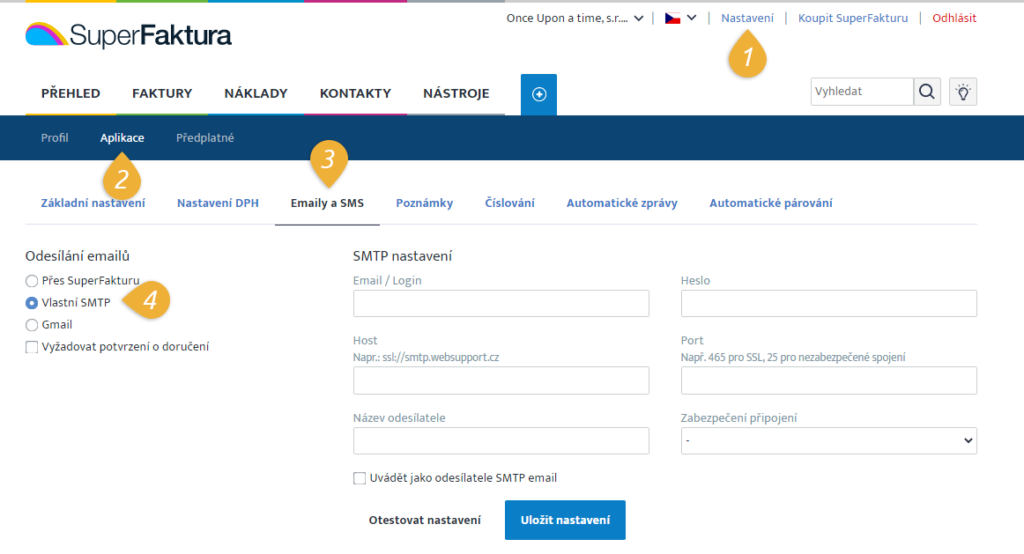Open the KONTAKTY main menu

[355, 93]
